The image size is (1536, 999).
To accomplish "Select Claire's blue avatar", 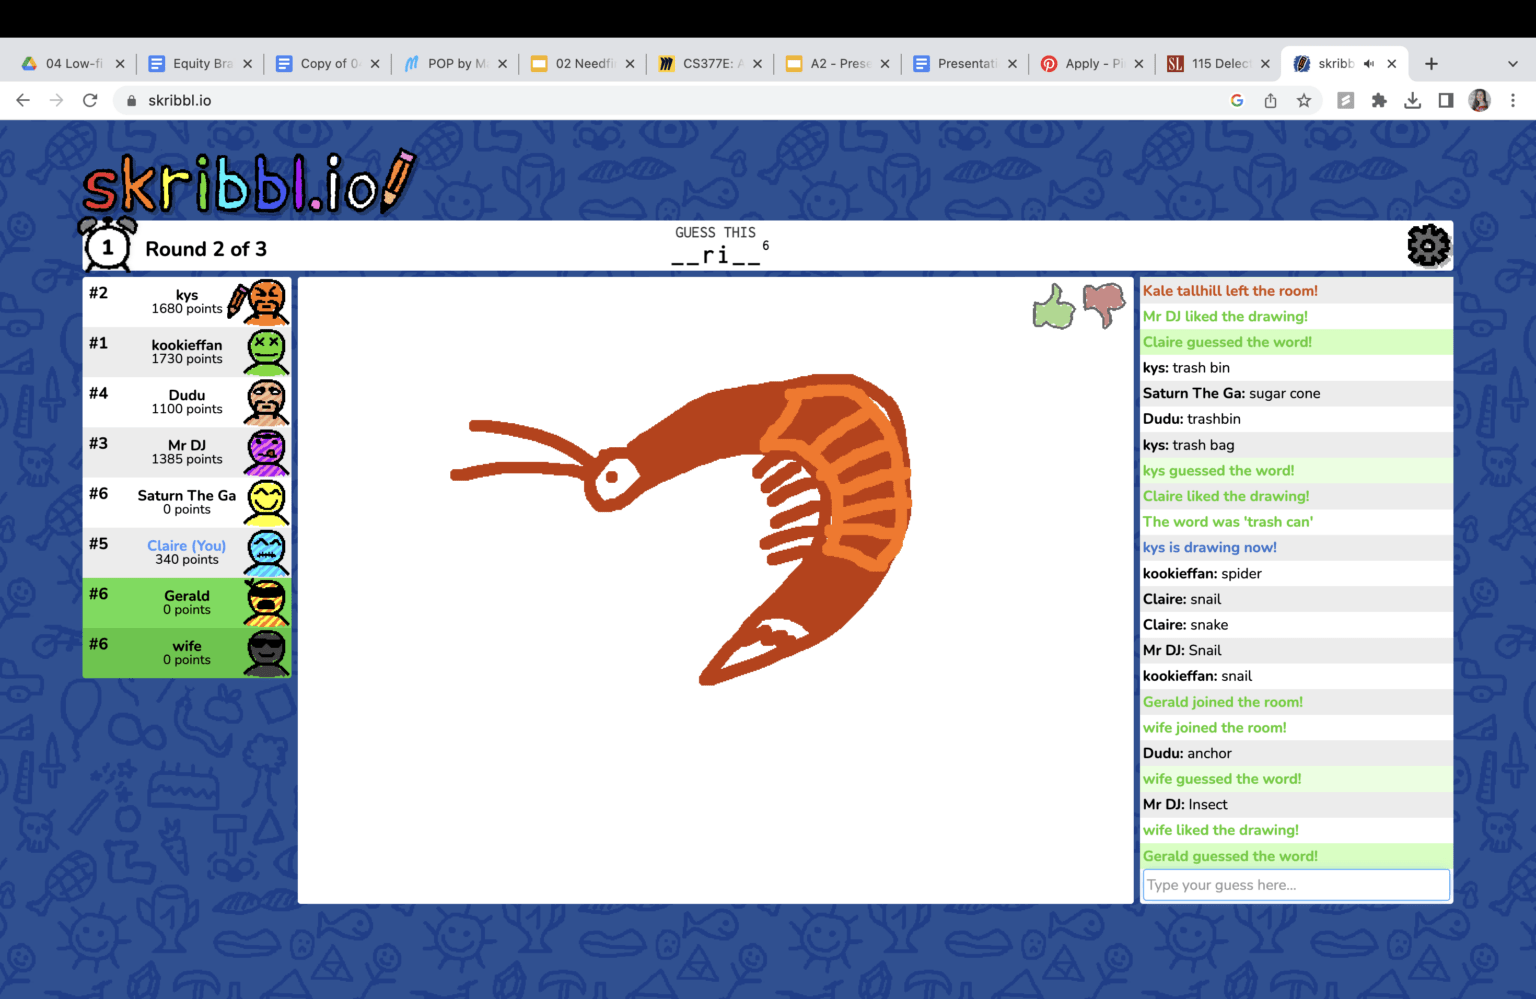I will click(x=266, y=552).
